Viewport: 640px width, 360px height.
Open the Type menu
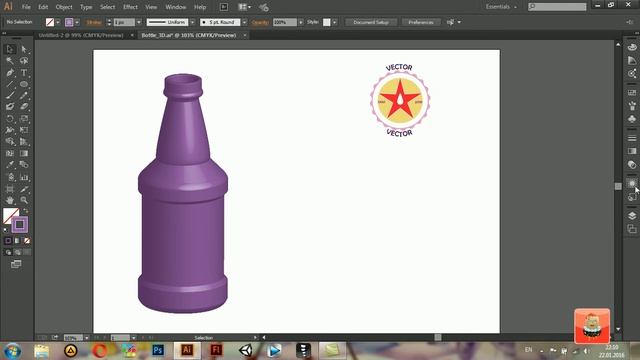click(86, 7)
